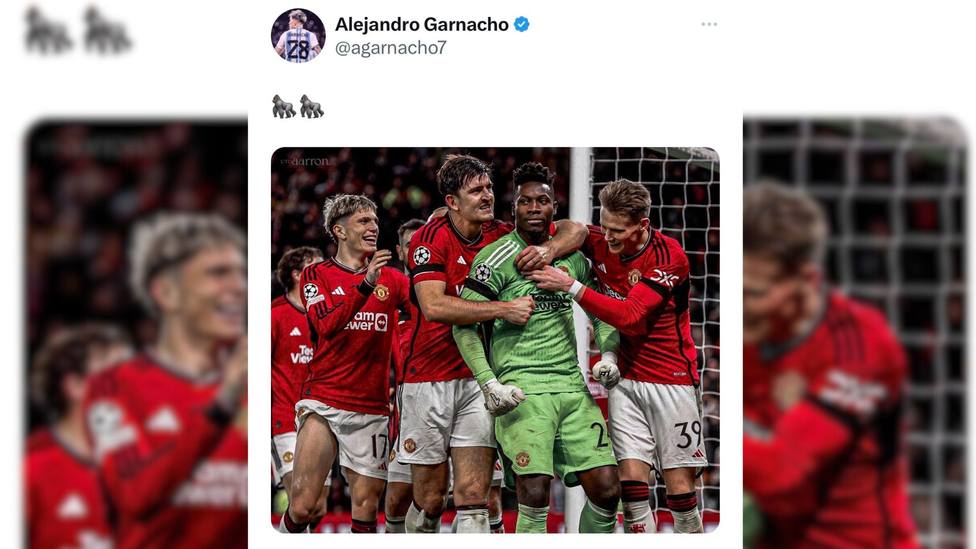
Task: Click the number 17 on the white shorts
Action: tap(379, 445)
